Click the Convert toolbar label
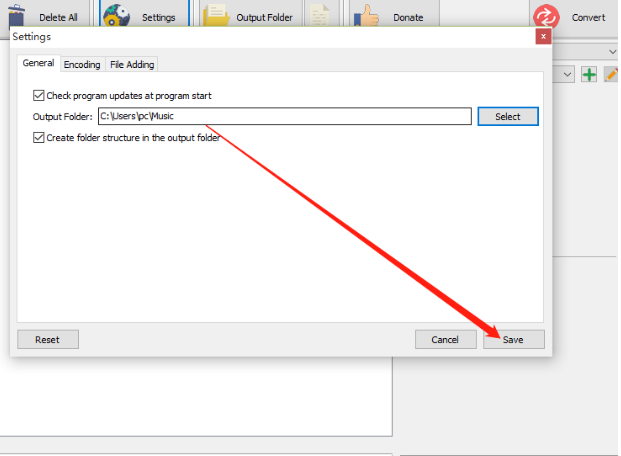Screen dimensions: 621x456 pyautogui.click(x=589, y=18)
